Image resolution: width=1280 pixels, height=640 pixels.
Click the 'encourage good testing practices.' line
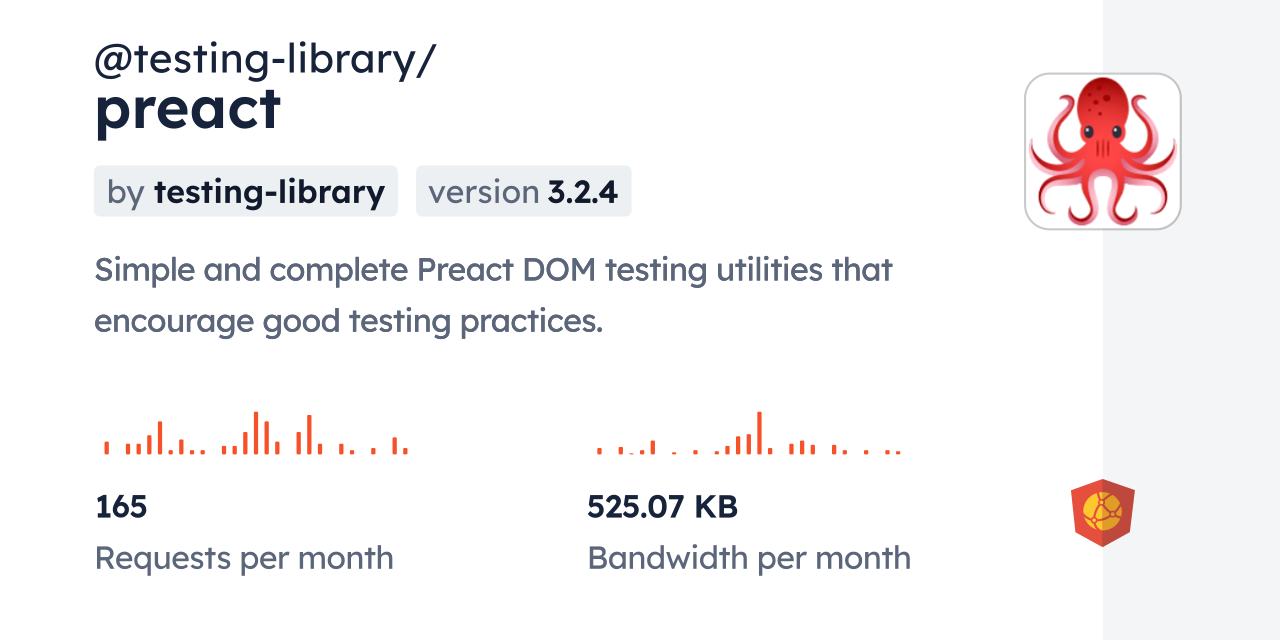click(x=349, y=322)
